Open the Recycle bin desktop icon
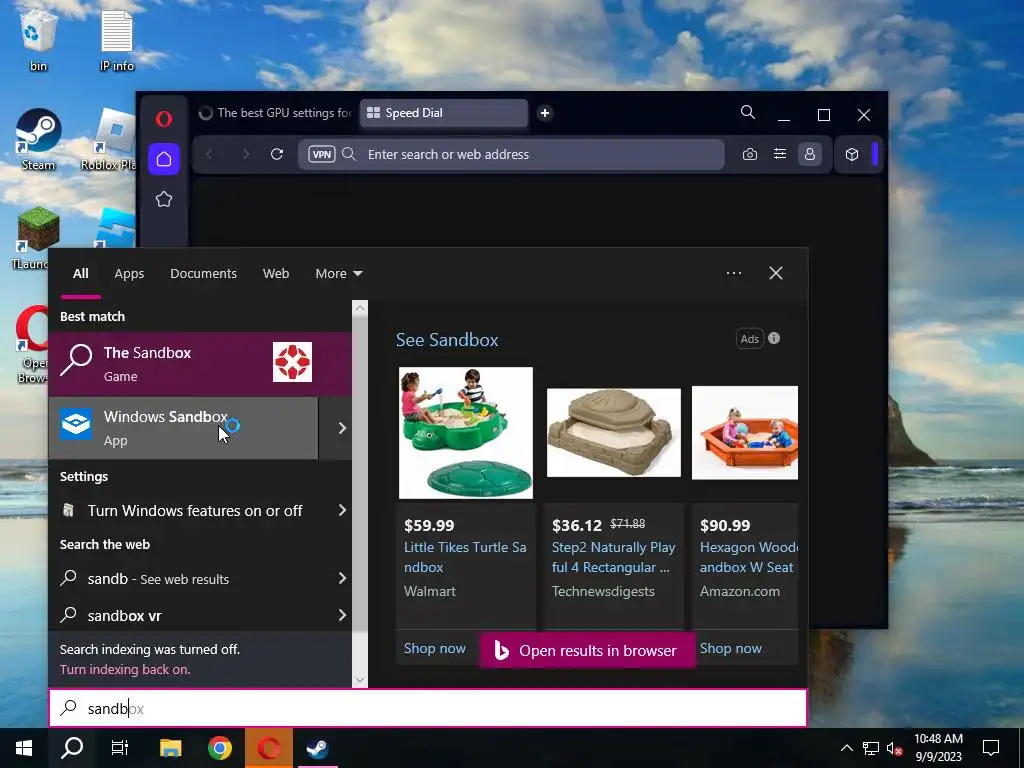This screenshot has height=768, width=1024. pyautogui.click(x=39, y=39)
